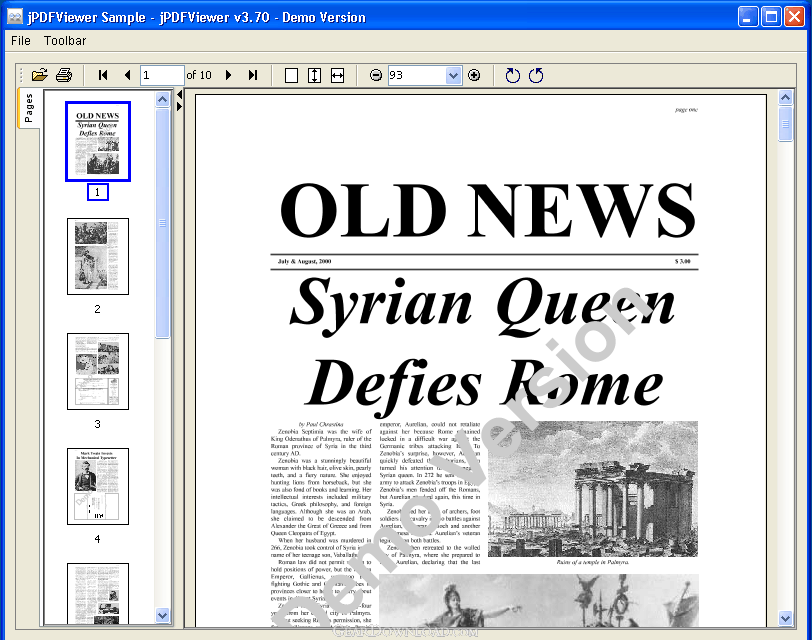Expand thumbnail pane with right splitter arrow
This screenshot has width=812, height=640.
(179, 107)
